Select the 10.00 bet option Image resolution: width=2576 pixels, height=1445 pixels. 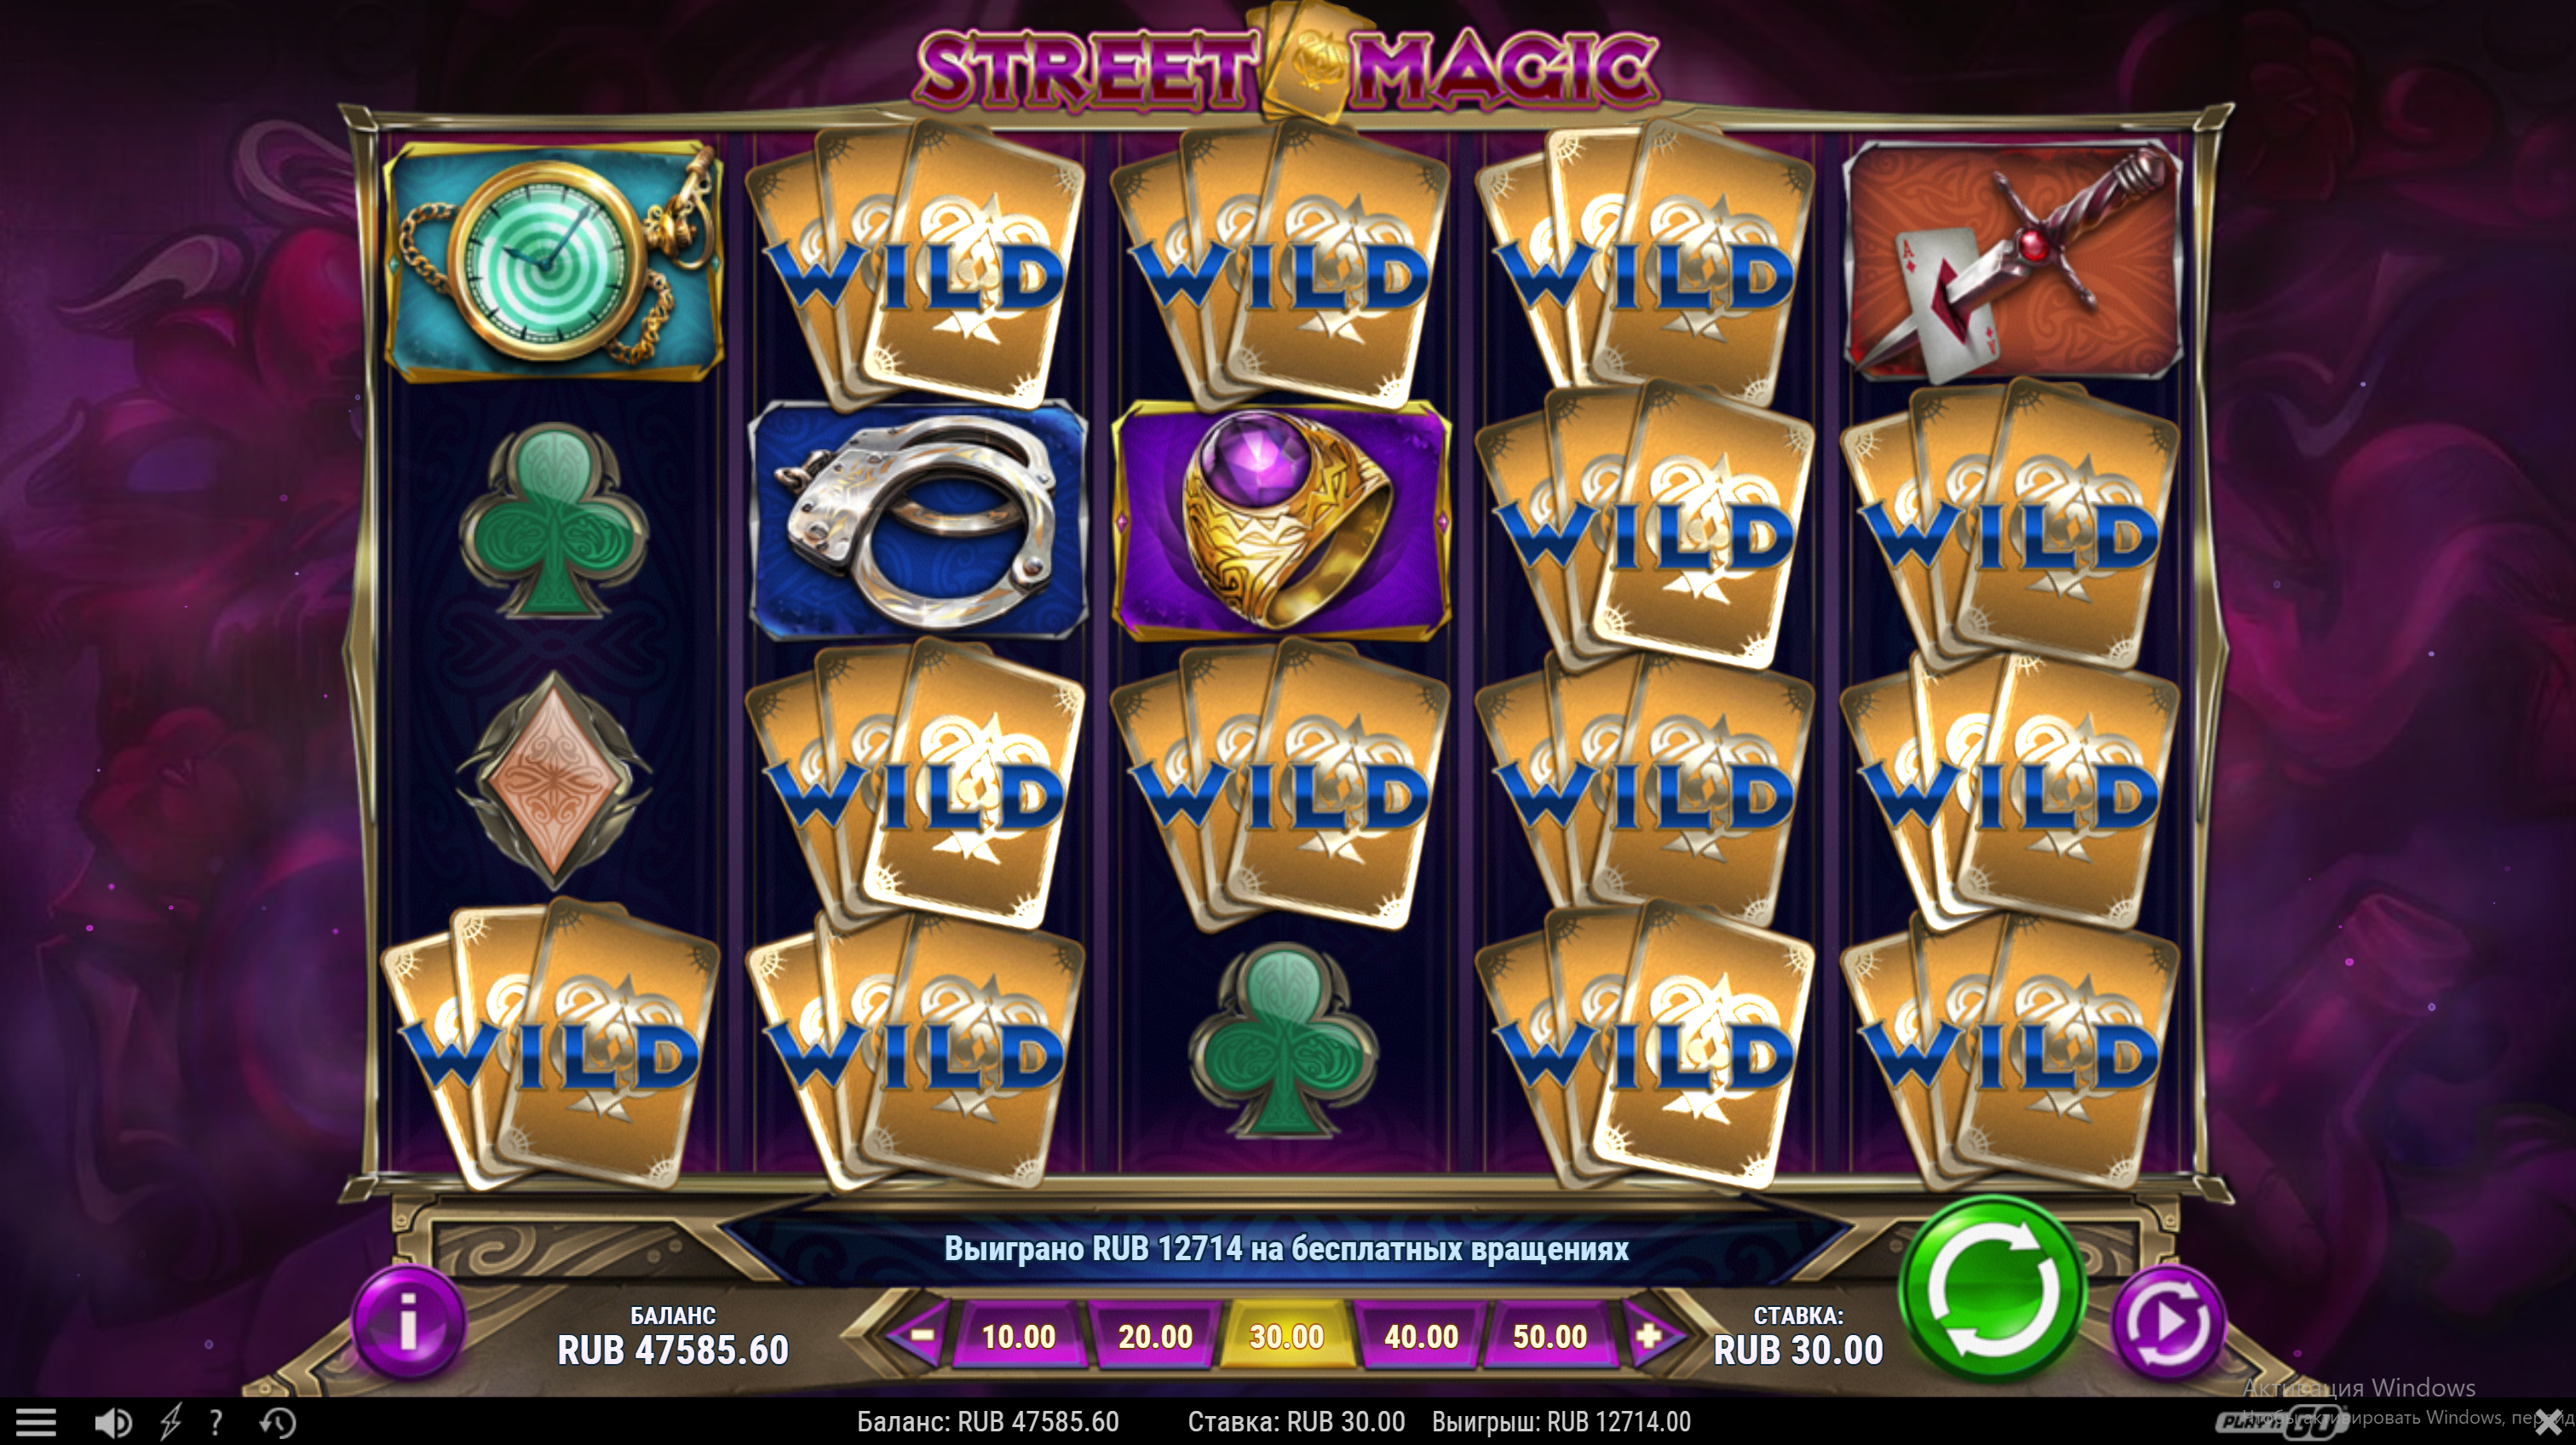click(x=1018, y=1336)
